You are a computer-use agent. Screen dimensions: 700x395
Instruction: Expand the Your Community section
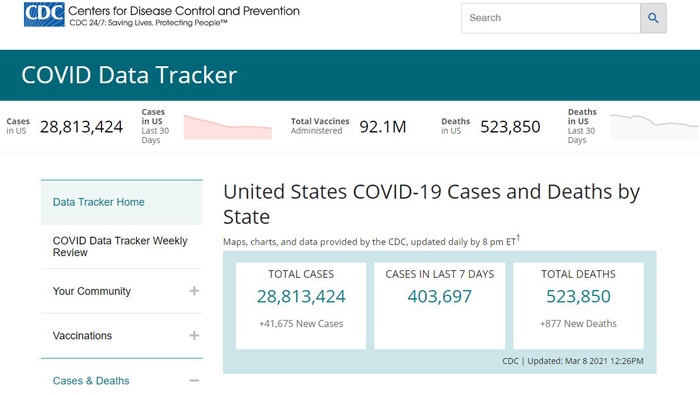click(x=194, y=291)
